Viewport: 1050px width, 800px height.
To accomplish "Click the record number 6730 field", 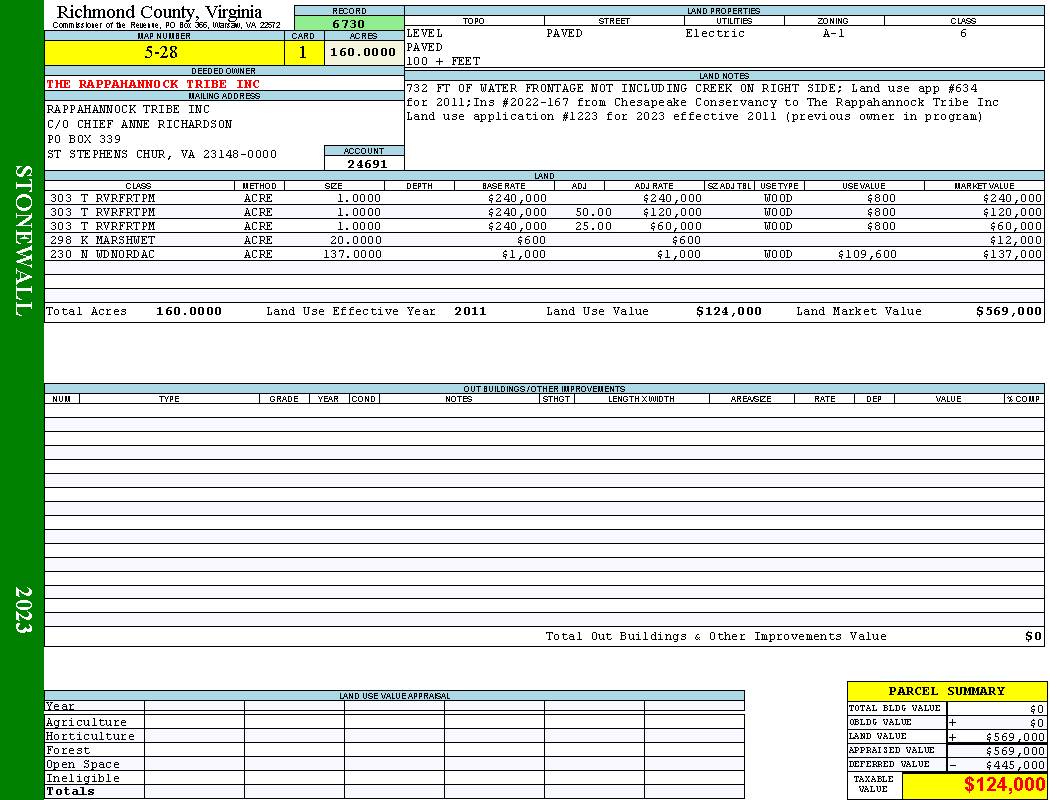I will tap(349, 24).
